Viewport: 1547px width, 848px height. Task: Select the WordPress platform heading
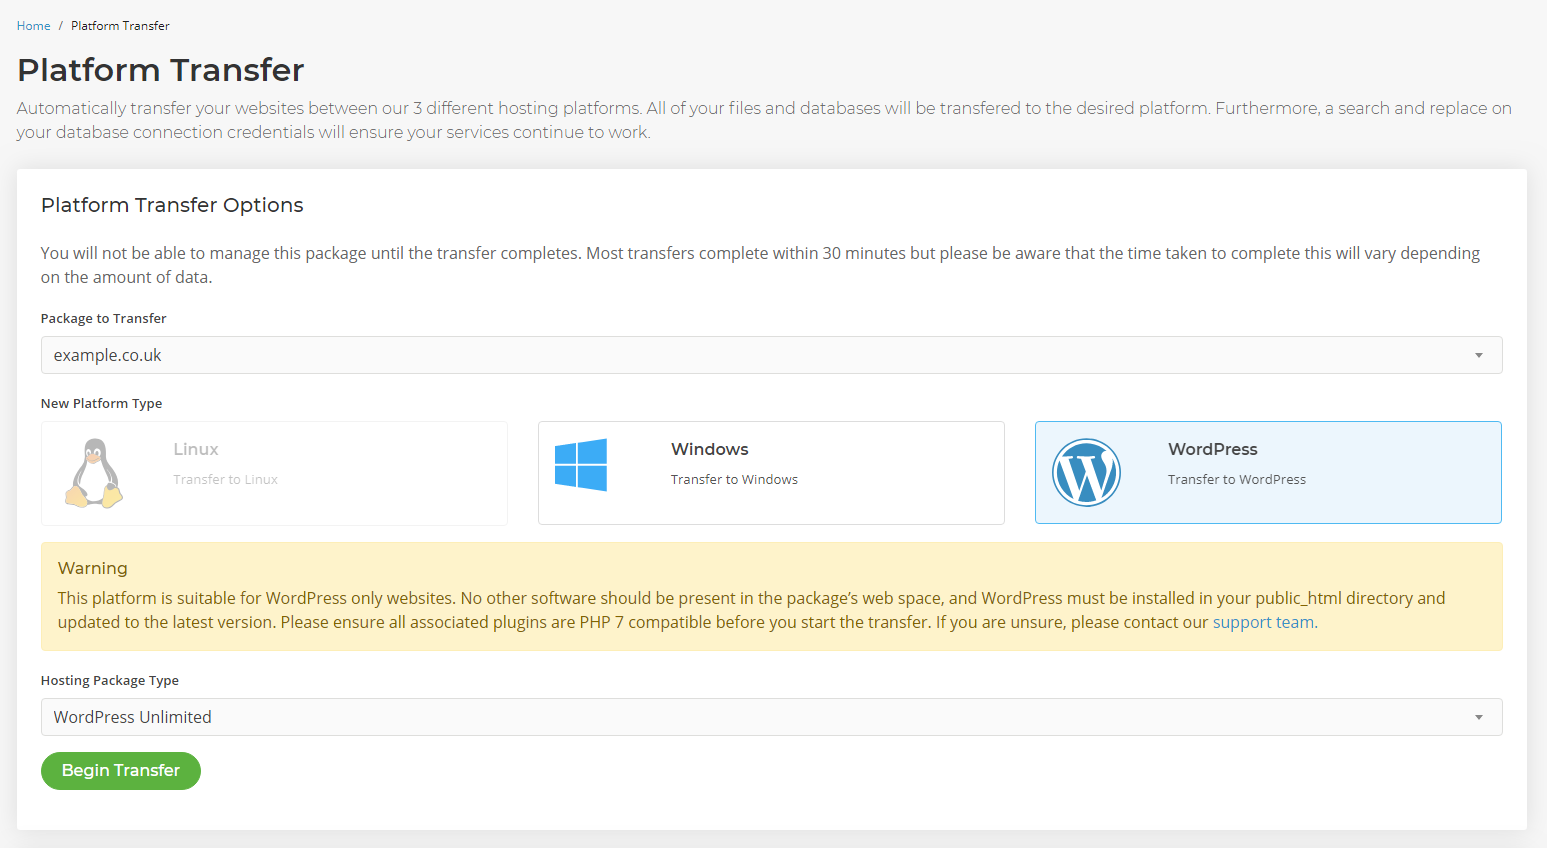[x=1213, y=449]
